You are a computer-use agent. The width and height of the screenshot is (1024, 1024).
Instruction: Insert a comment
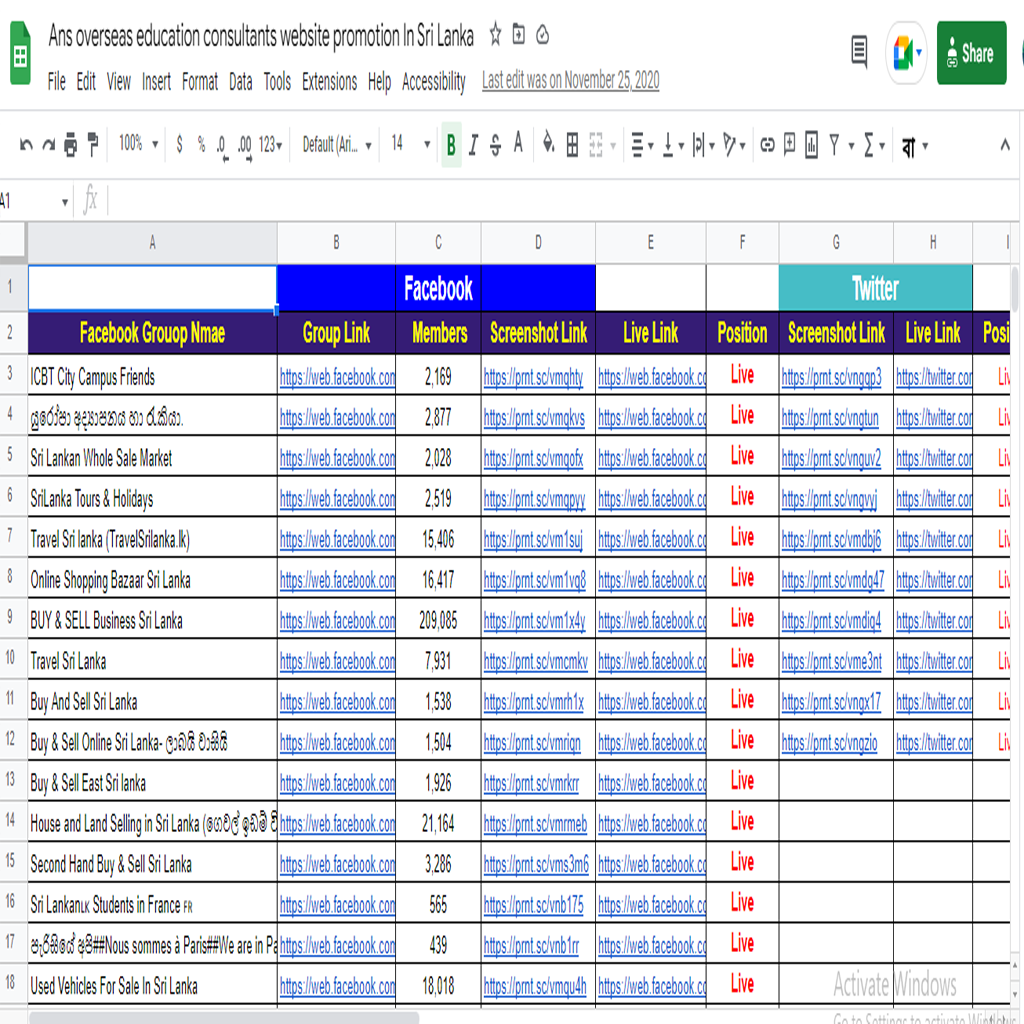pos(790,143)
